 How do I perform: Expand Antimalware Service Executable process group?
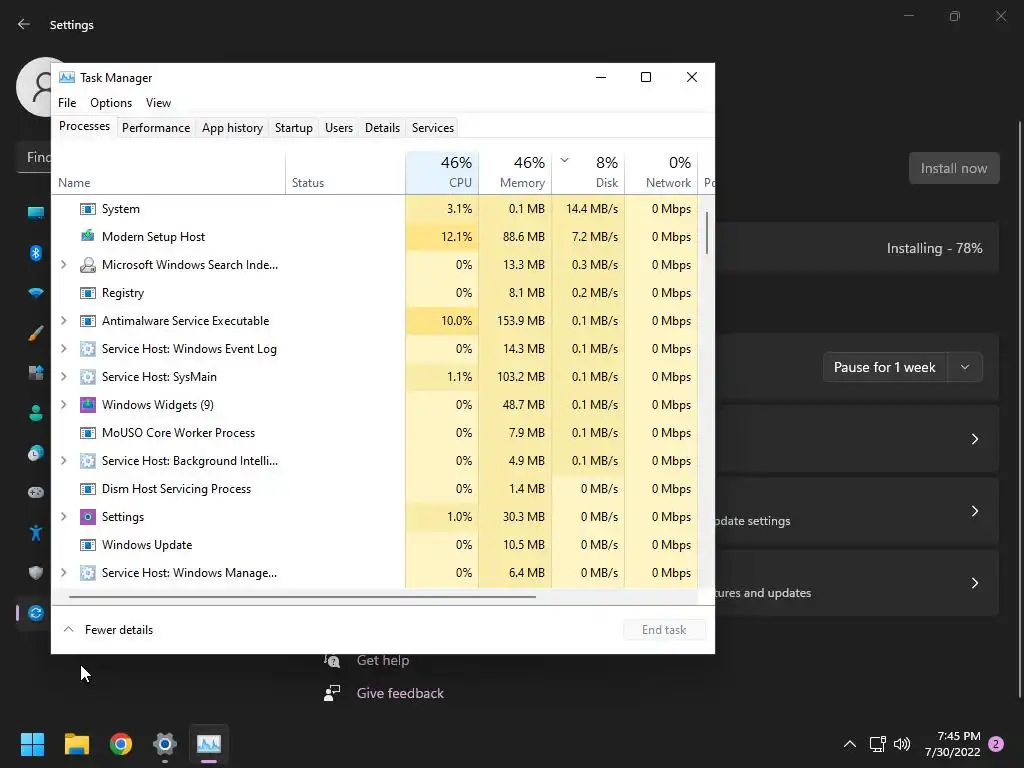tap(63, 321)
